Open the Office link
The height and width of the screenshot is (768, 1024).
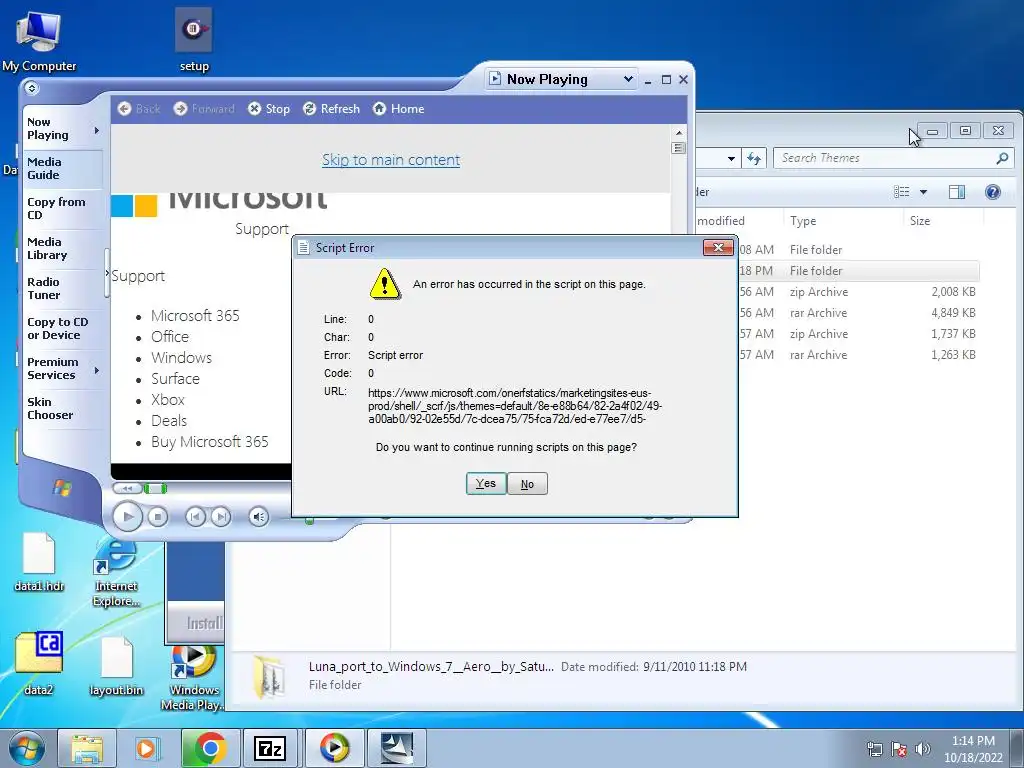point(170,336)
